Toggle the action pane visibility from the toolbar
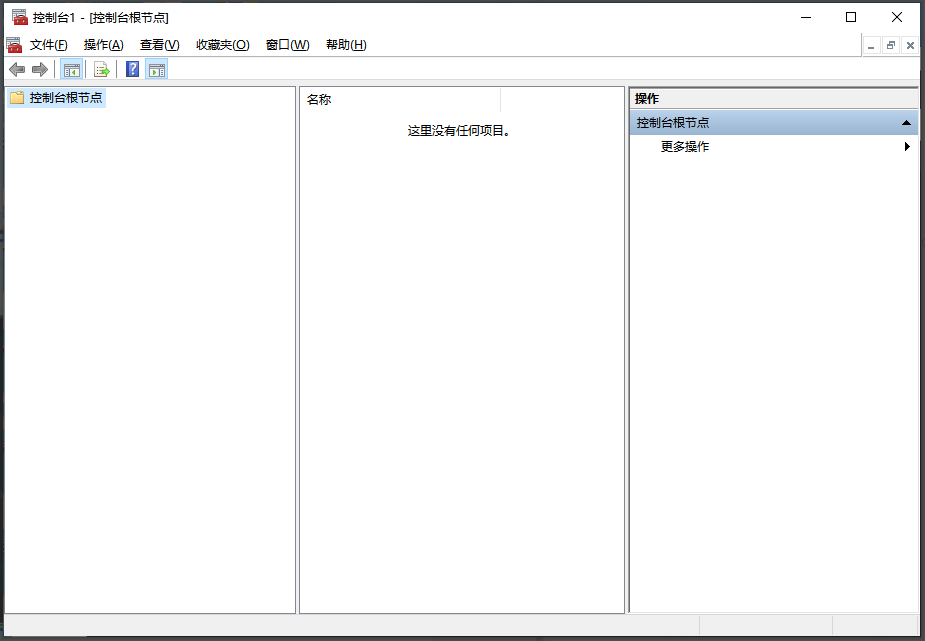 pyautogui.click(x=156, y=68)
